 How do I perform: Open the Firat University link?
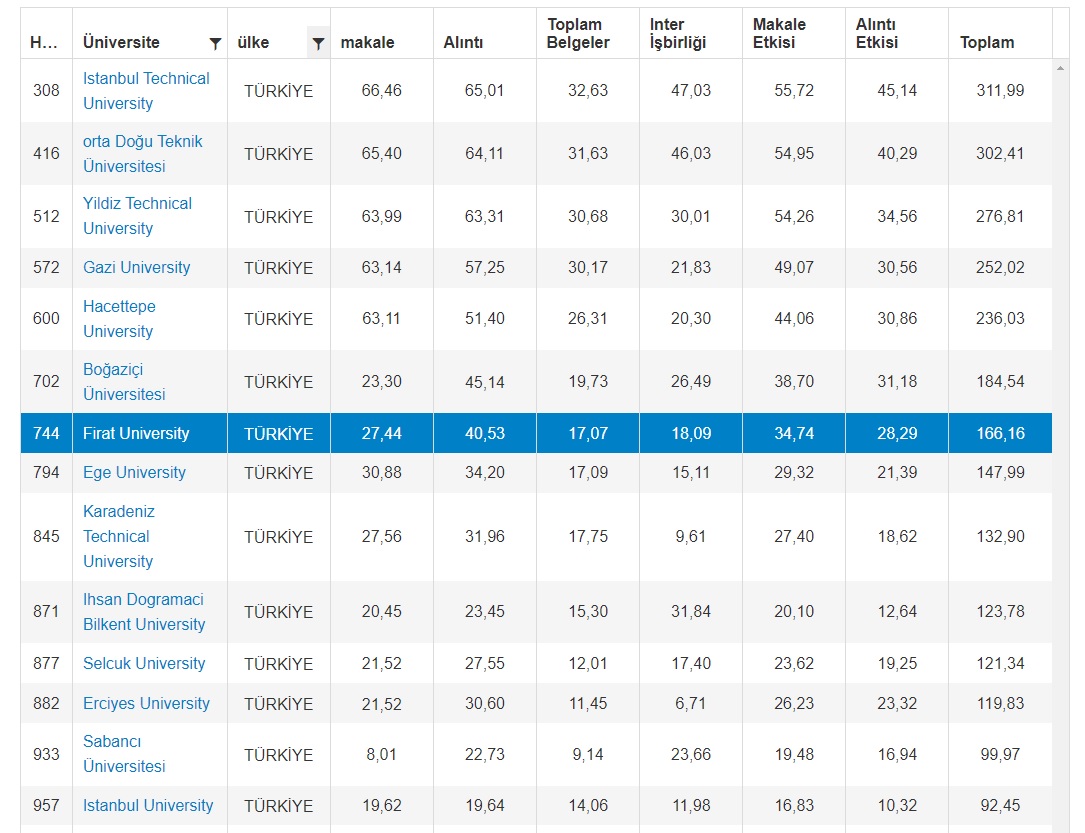tap(136, 433)
